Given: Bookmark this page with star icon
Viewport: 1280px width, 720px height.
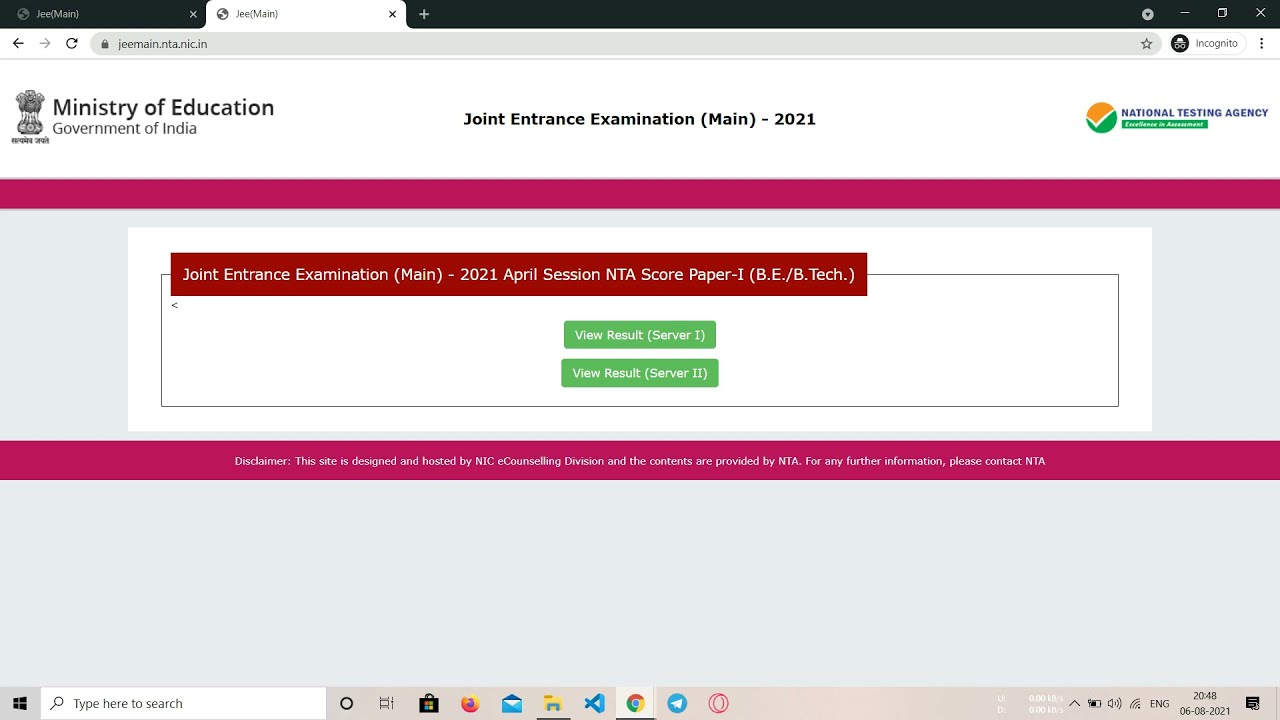Looking at the screenshot, I should click(x=1146, y=44).
